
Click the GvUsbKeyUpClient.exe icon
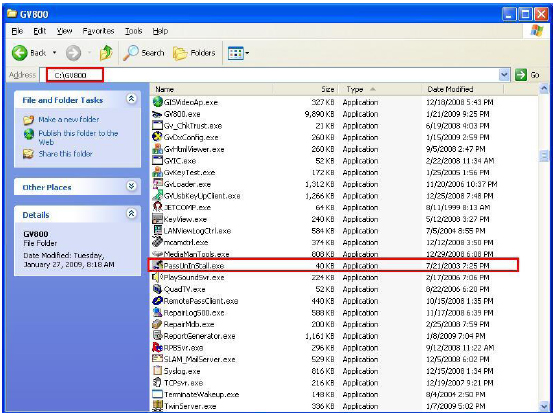(x=157, y=195)
